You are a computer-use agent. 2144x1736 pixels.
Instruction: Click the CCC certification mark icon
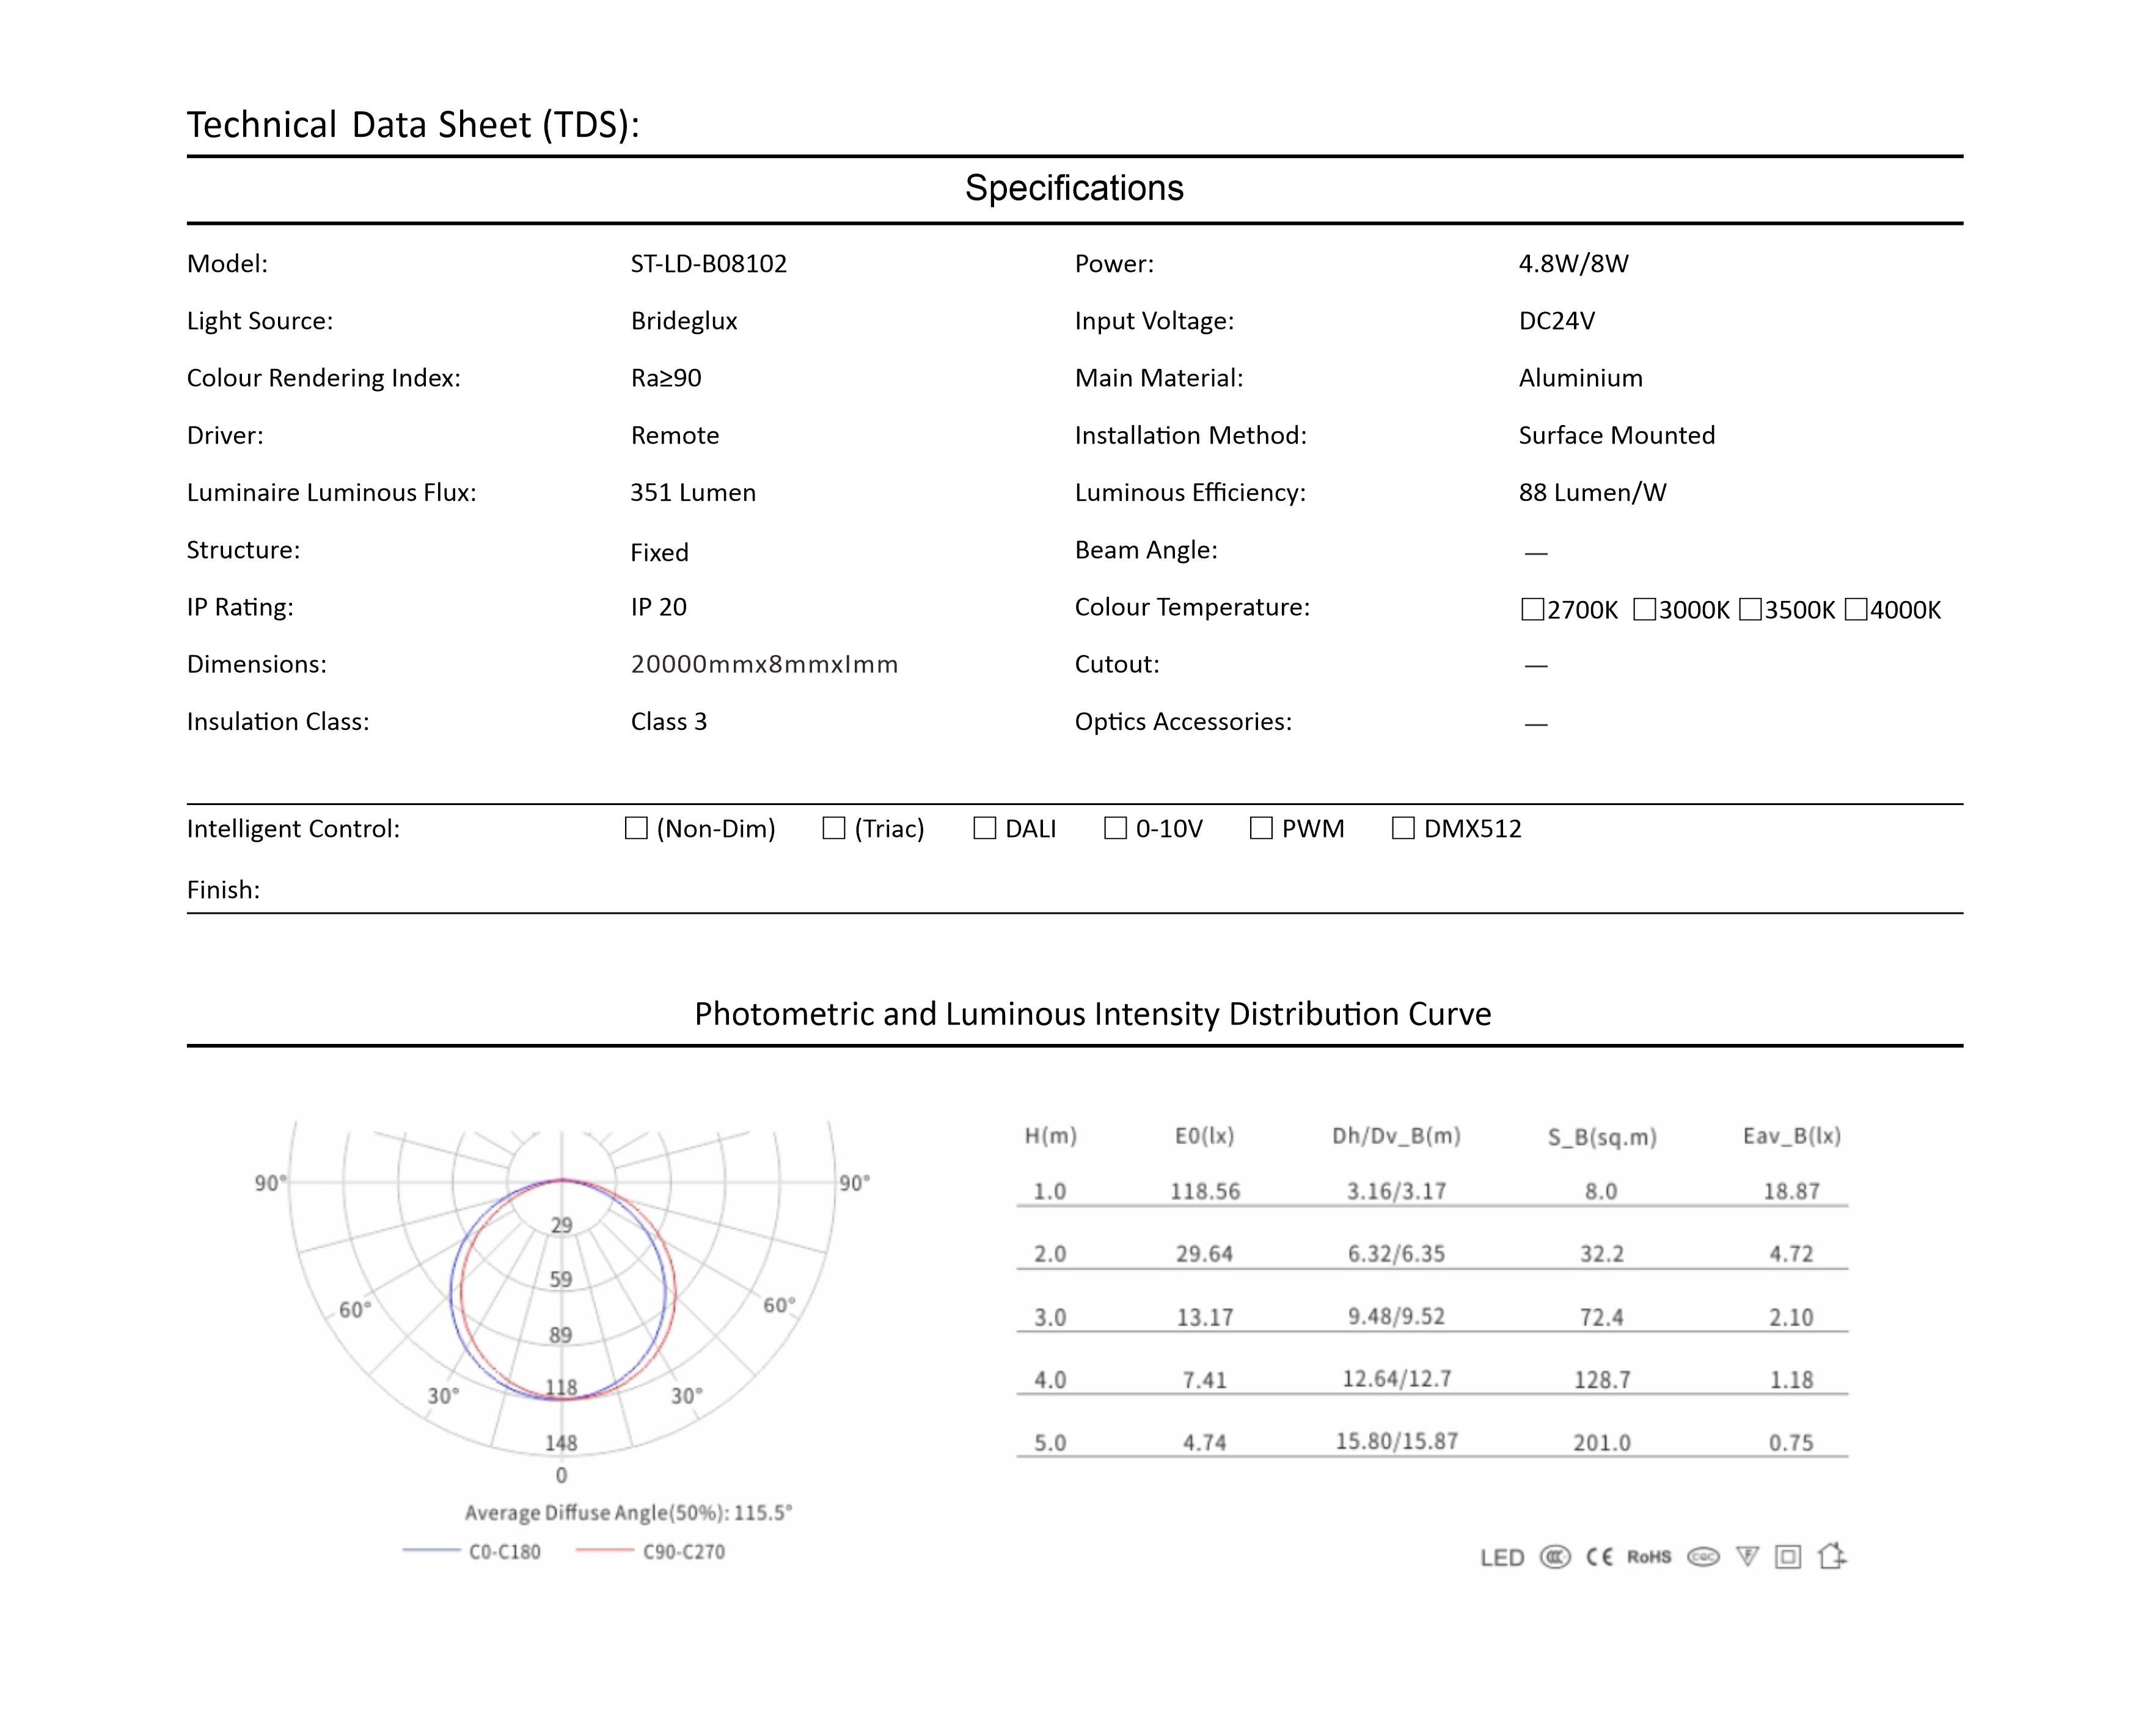click(1555, 1557)
